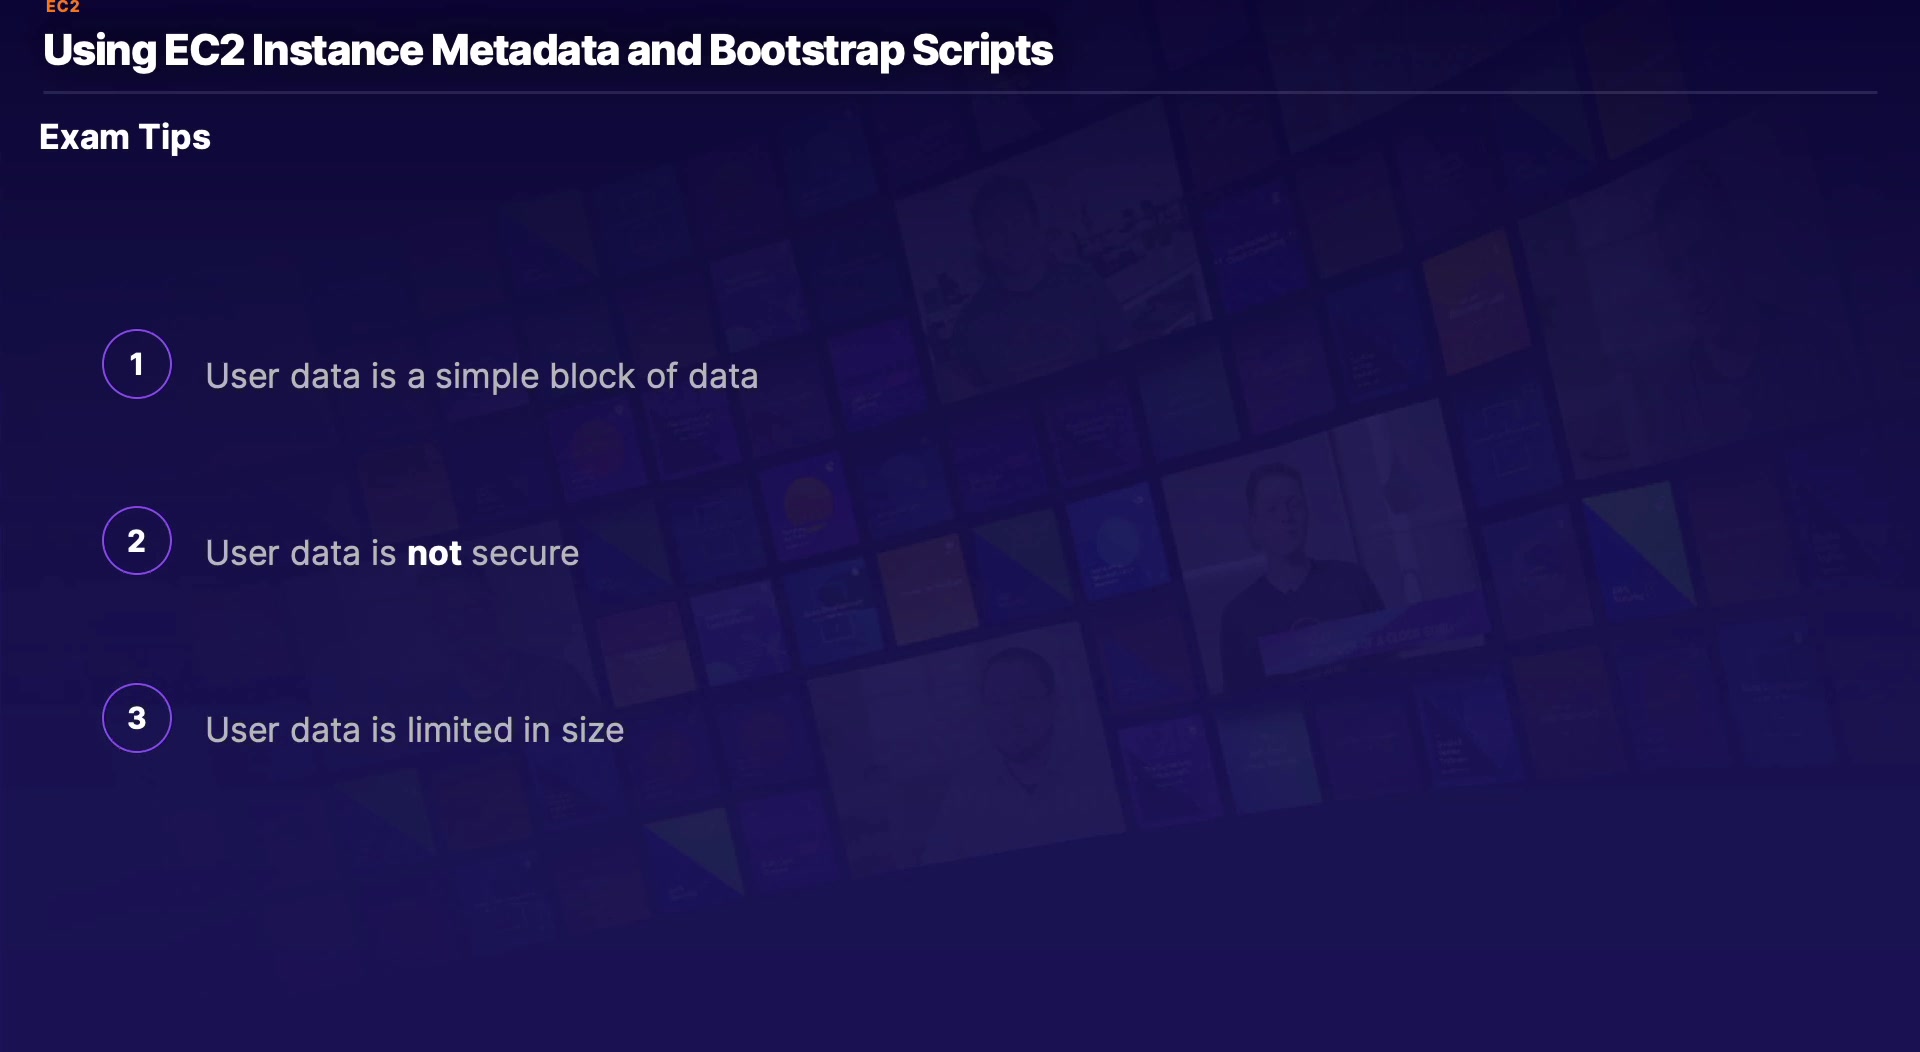The width and height of the screenshot is (1920, 1052).
Task: Click the horizontal divider line under the title
Action: [960, 93]
